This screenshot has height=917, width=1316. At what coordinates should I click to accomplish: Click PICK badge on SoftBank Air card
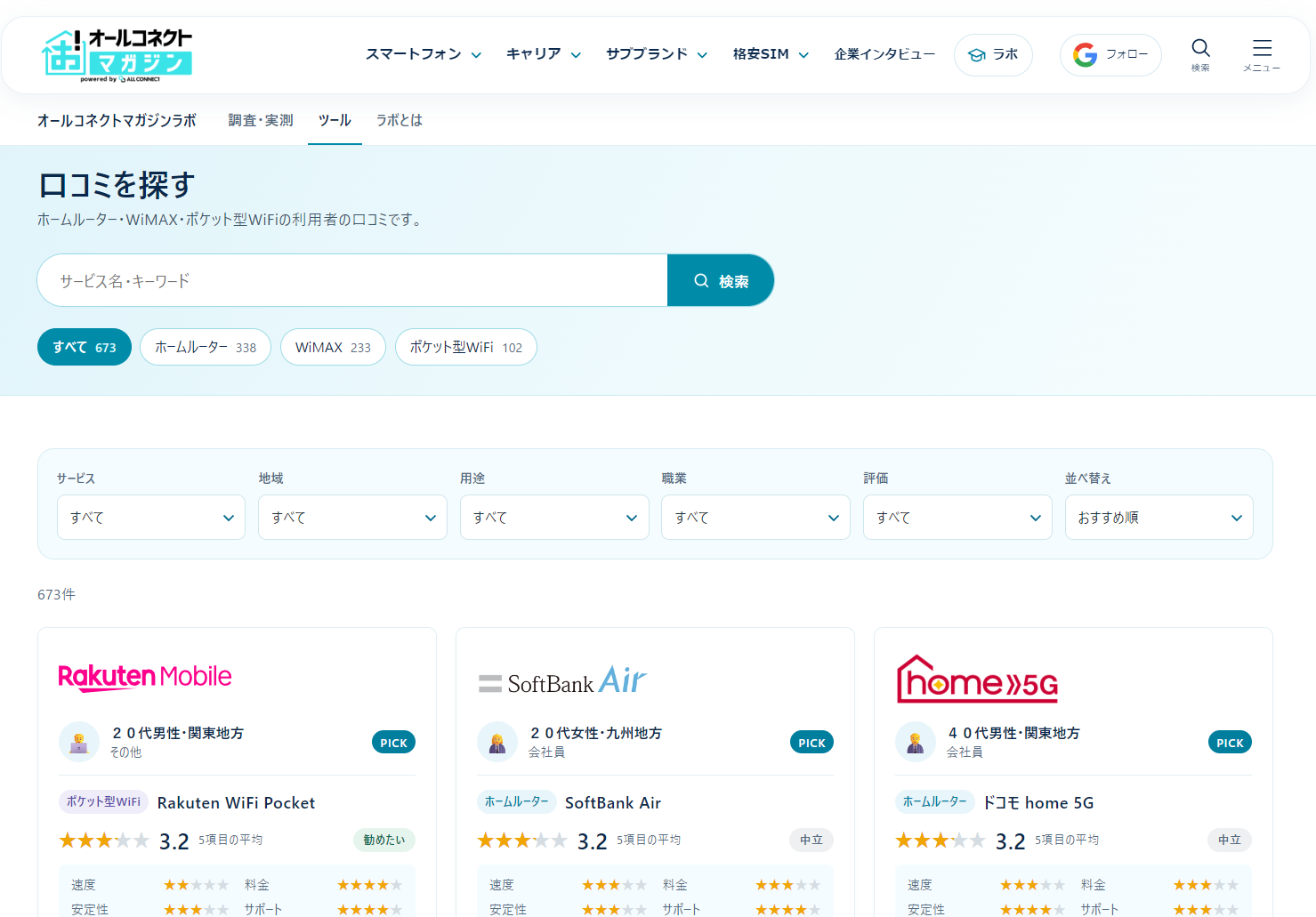(812, 742)
